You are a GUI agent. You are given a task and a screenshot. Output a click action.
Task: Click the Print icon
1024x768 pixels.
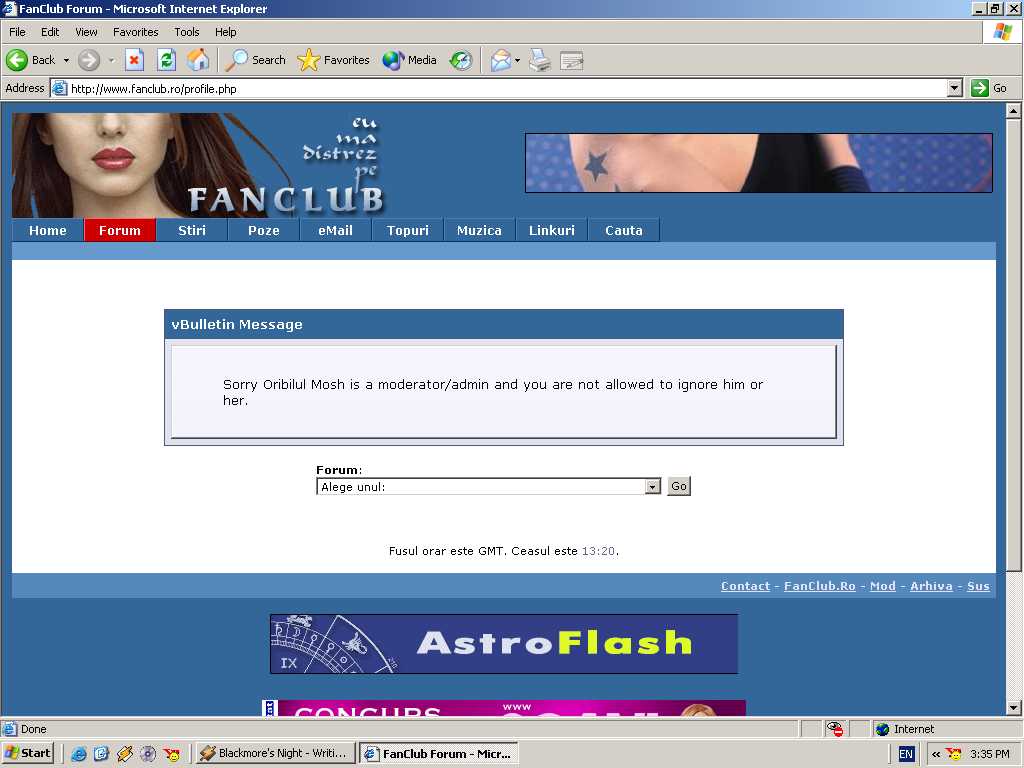(x=540, y=60)
